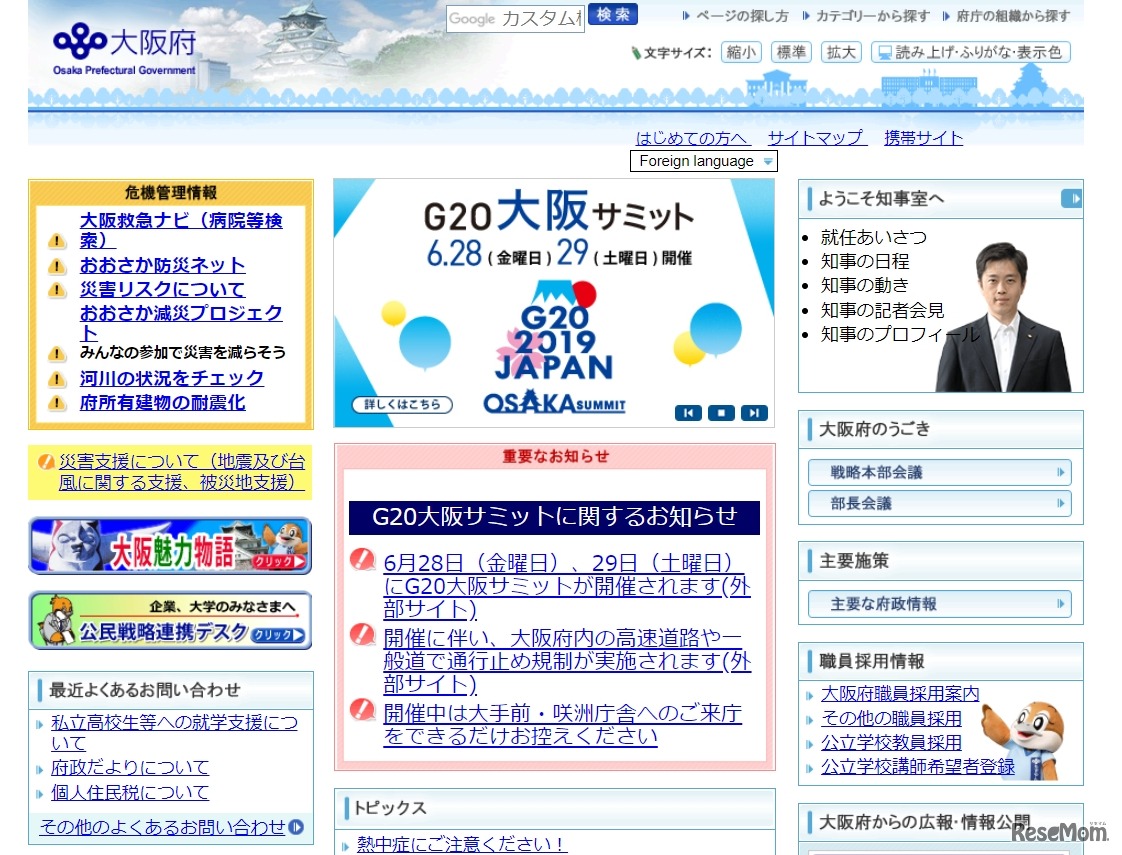Open 知事の記者会見 in governor's office list

coord(882,311)
